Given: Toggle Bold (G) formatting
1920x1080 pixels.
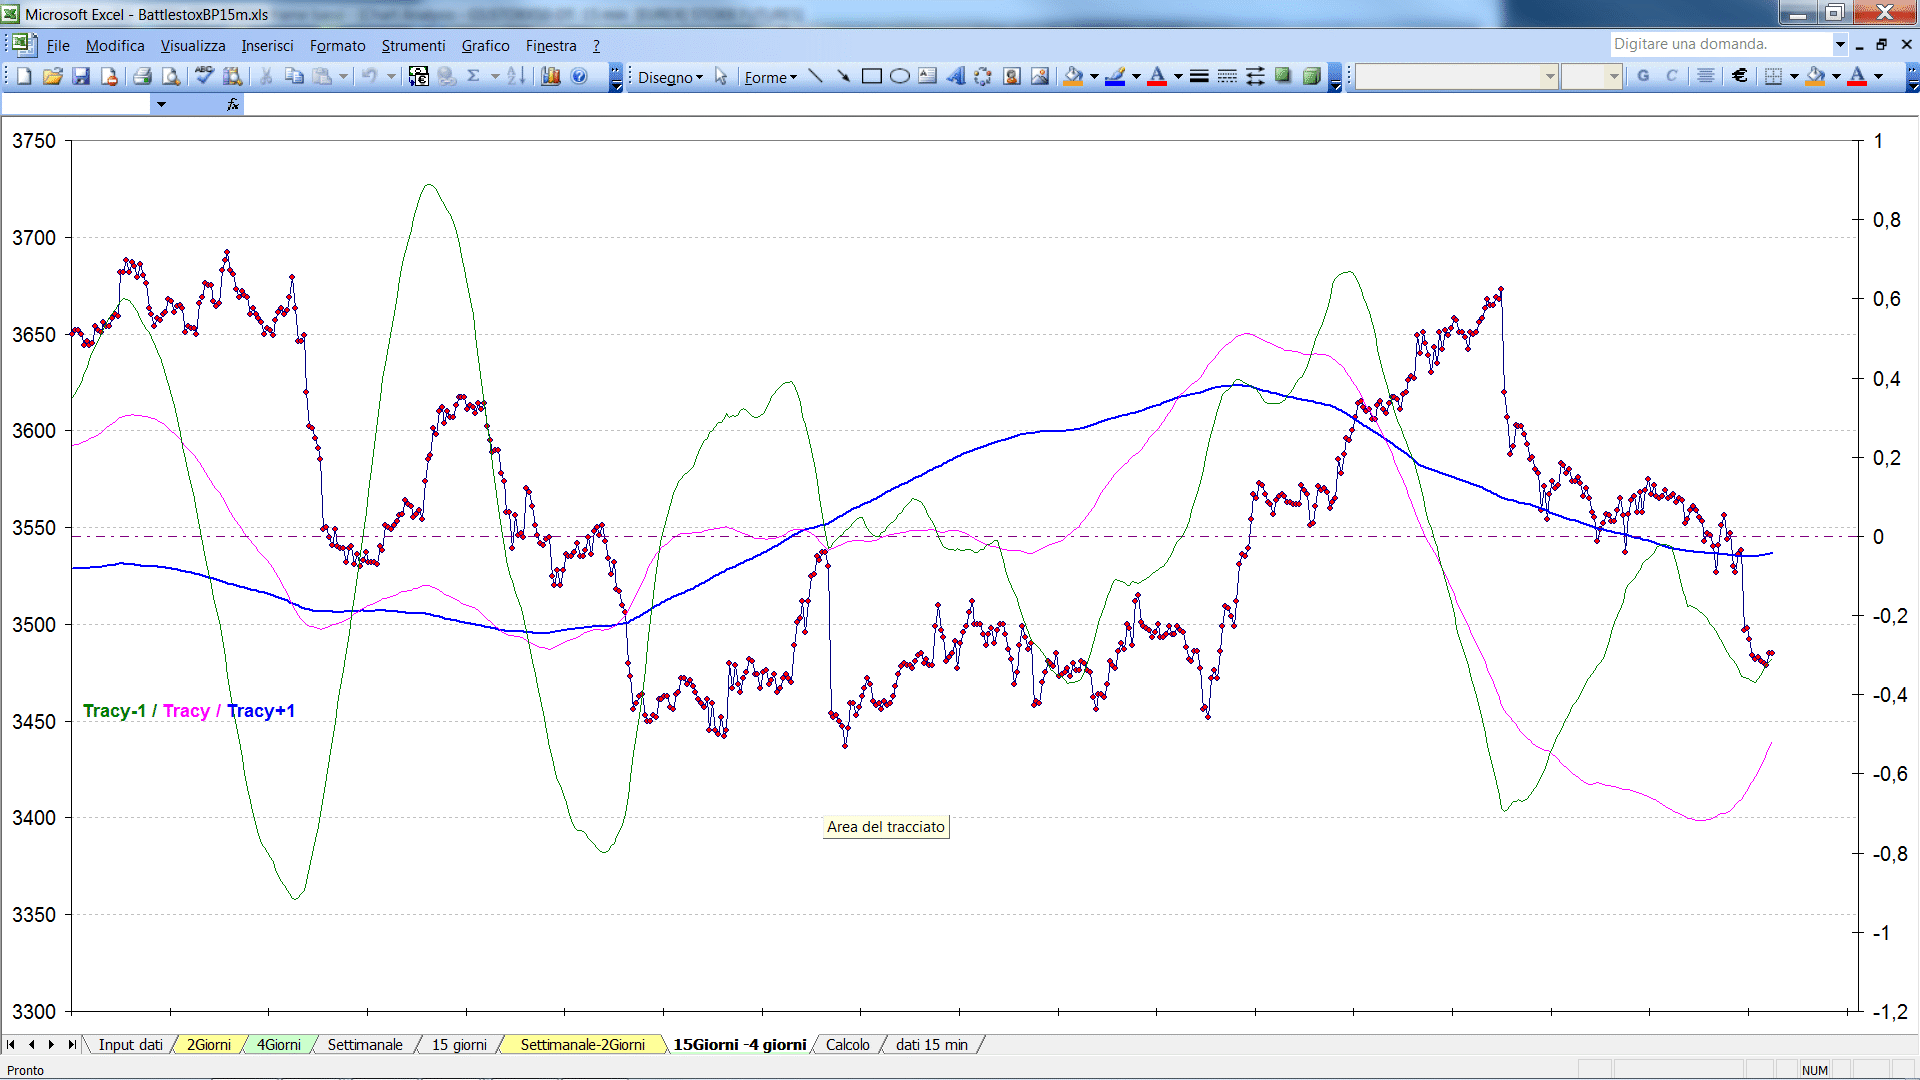Looking at the screenshot, I should [x=1643, y=76].
